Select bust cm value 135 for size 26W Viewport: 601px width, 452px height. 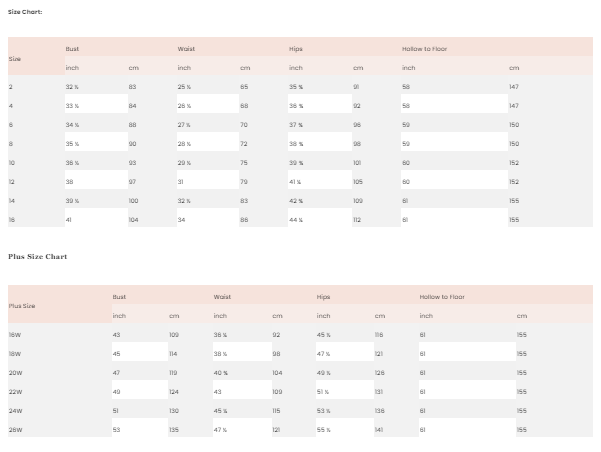coord(174,429)
